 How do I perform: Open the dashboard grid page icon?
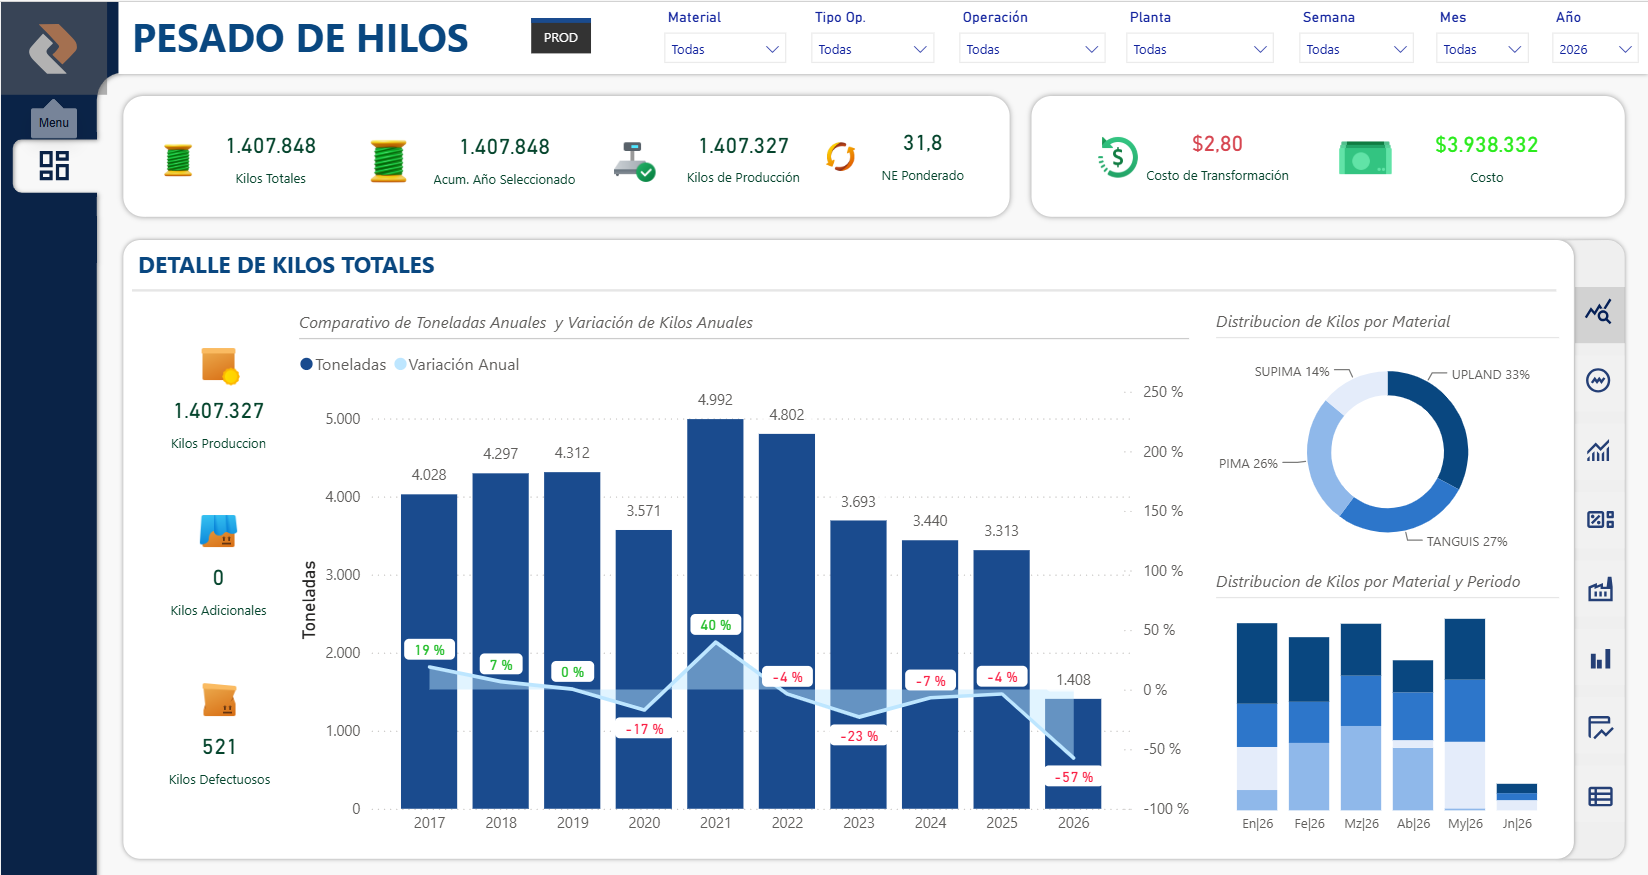pyautogui.click(x=54, y=165)
